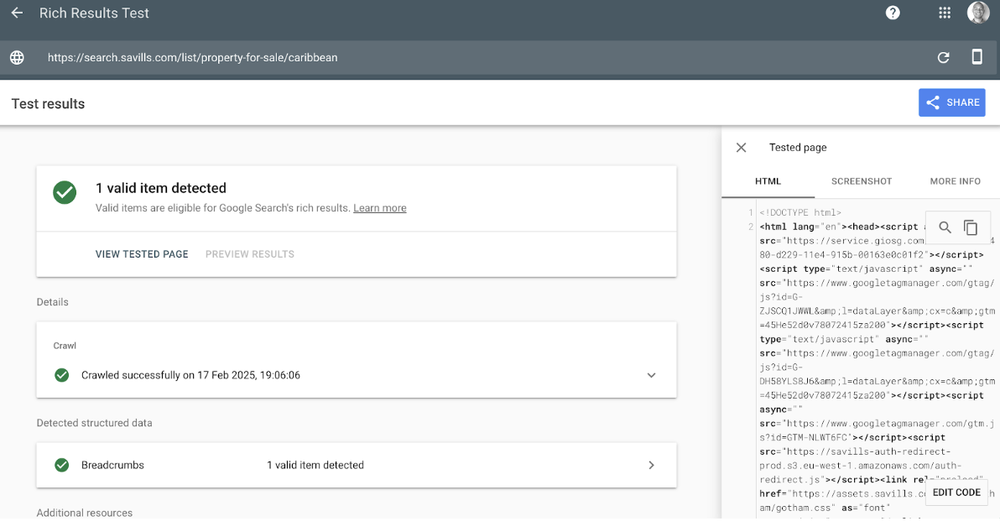Viewport: 1000px width, 527px height.
Task: Click the 'Crawl' label
Action: (64, 346)
